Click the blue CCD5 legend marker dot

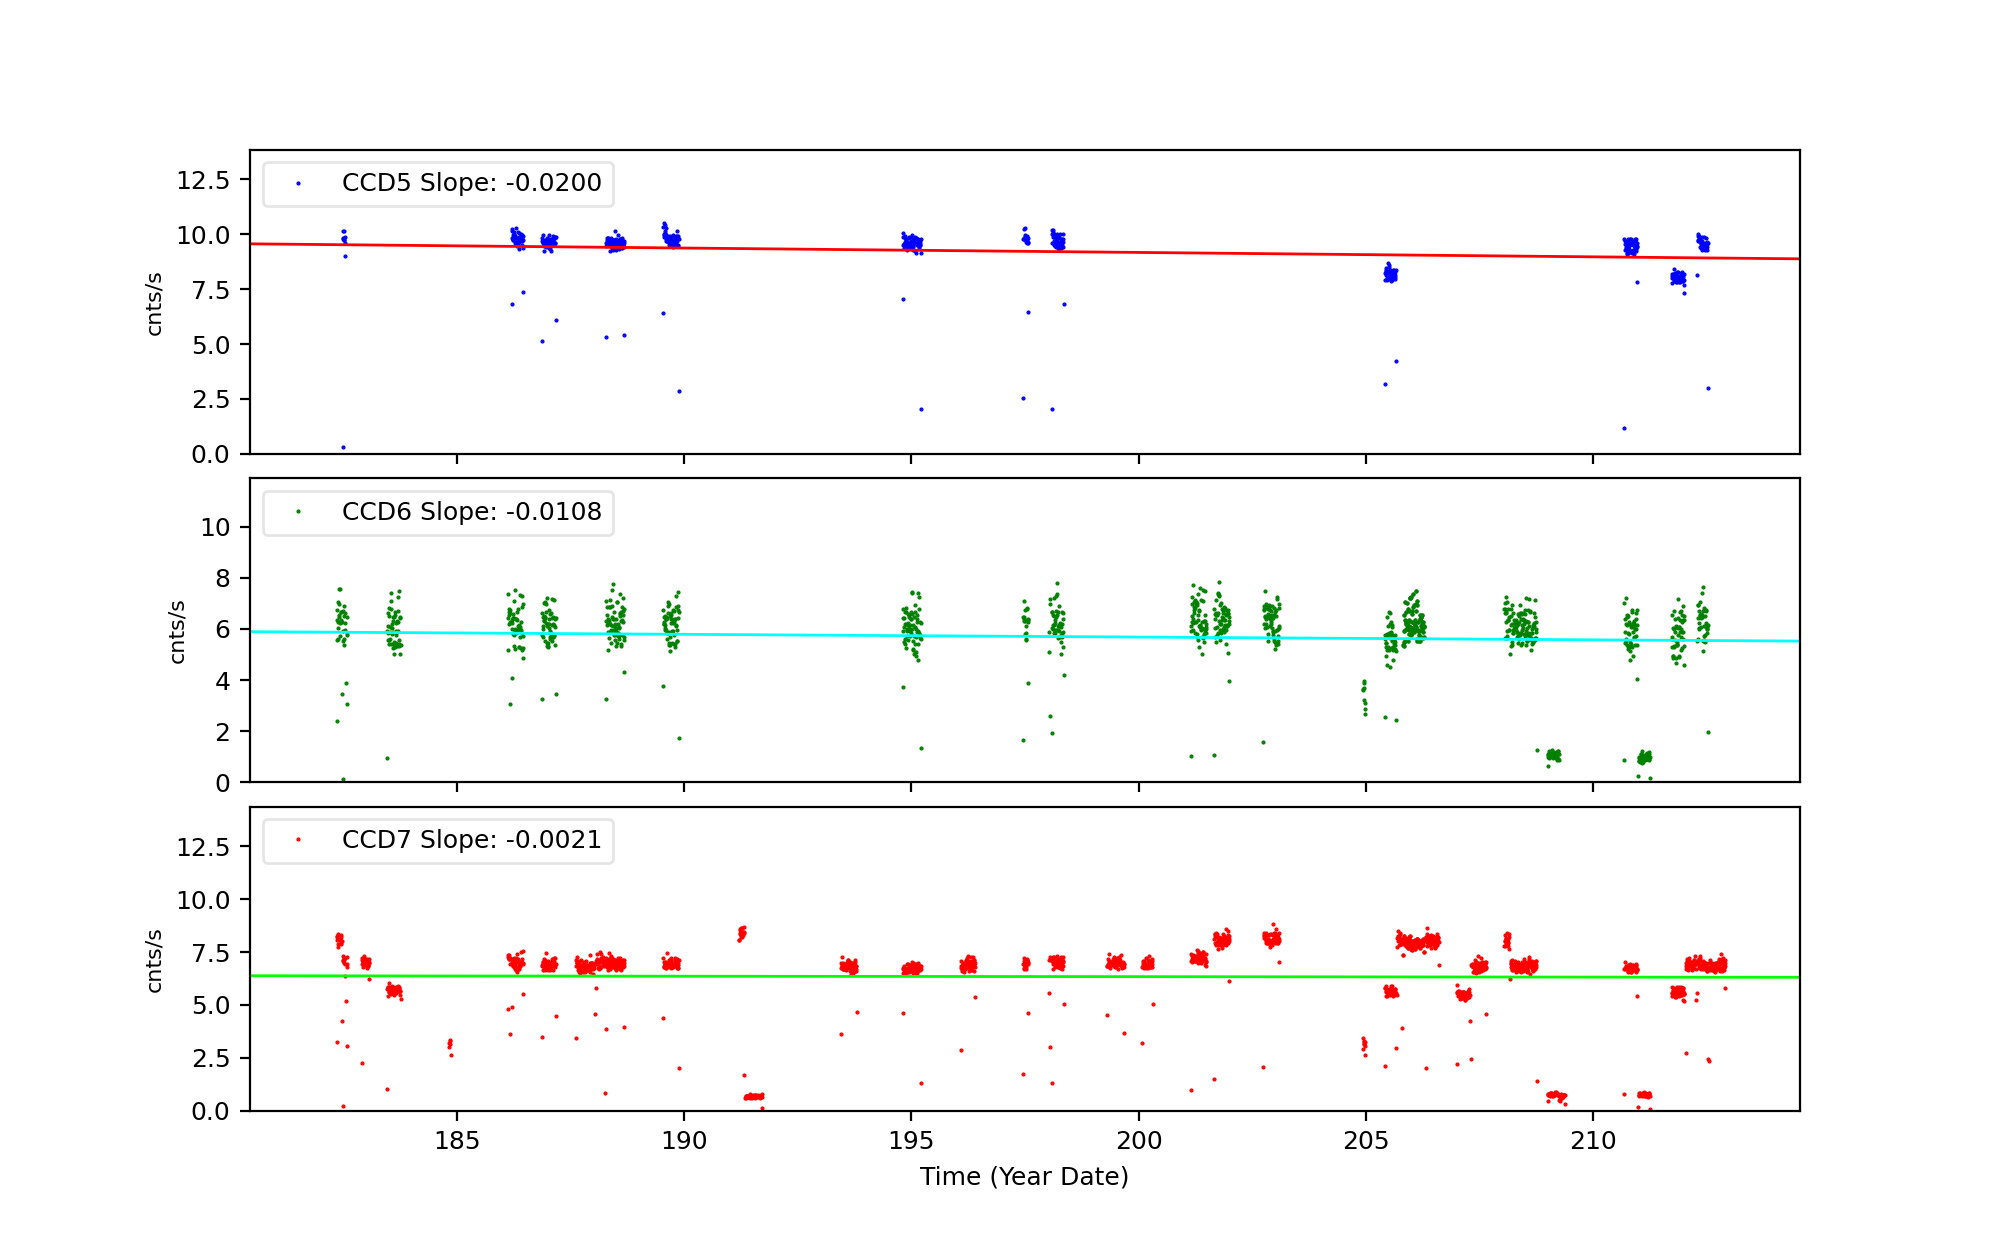click(x=298, y=184)
